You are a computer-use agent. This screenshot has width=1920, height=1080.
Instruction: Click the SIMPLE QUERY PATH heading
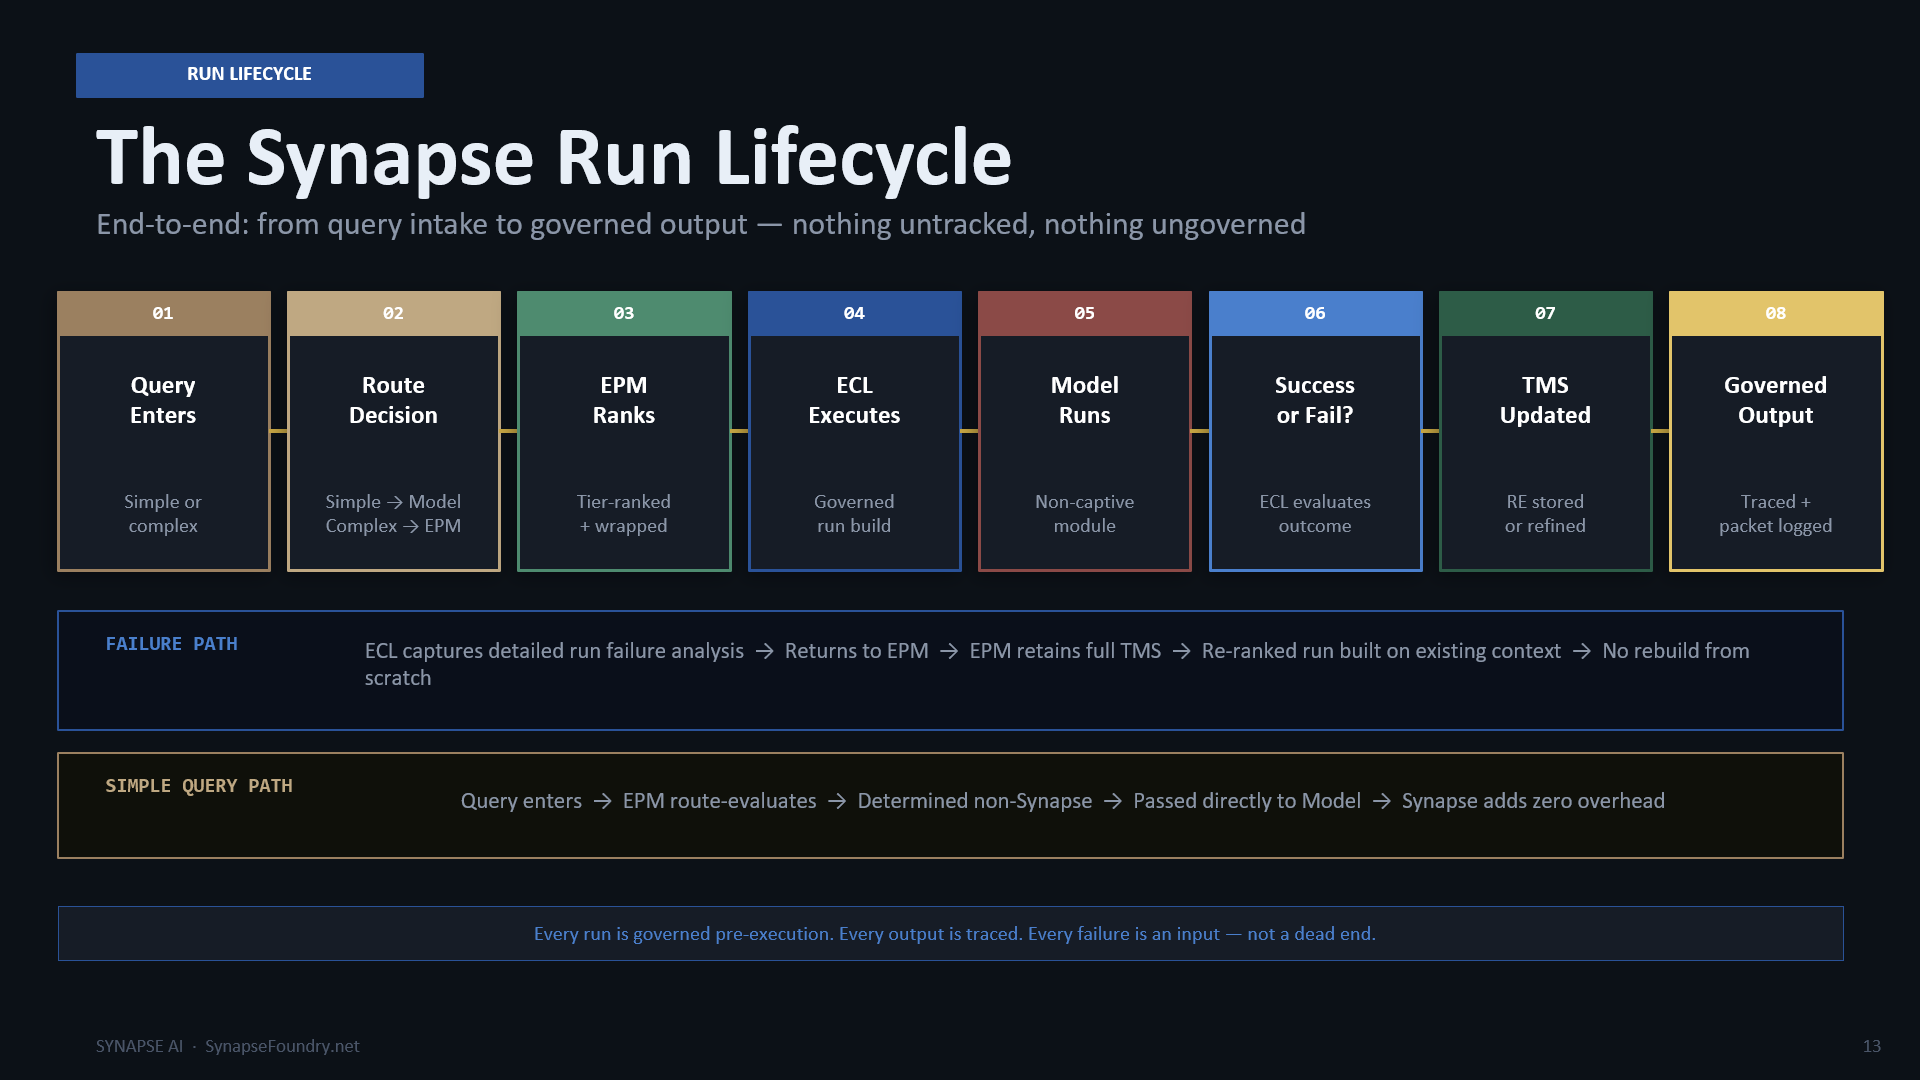tap(199, 786)
